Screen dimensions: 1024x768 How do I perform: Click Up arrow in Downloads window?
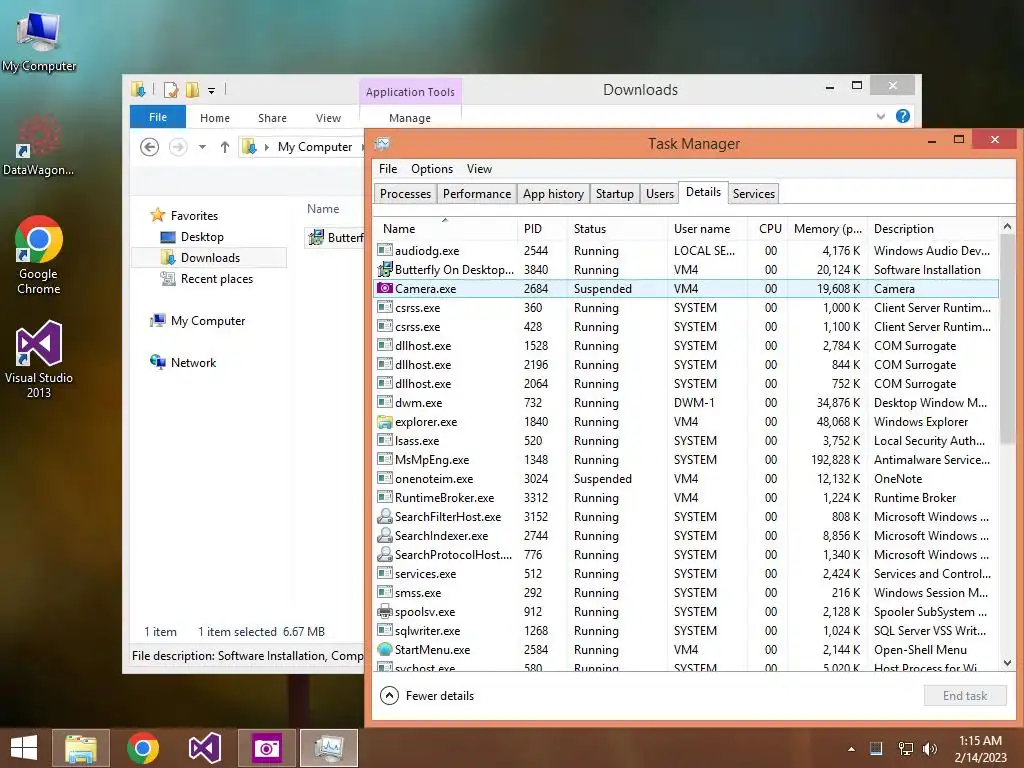click(x=225, y=147)
